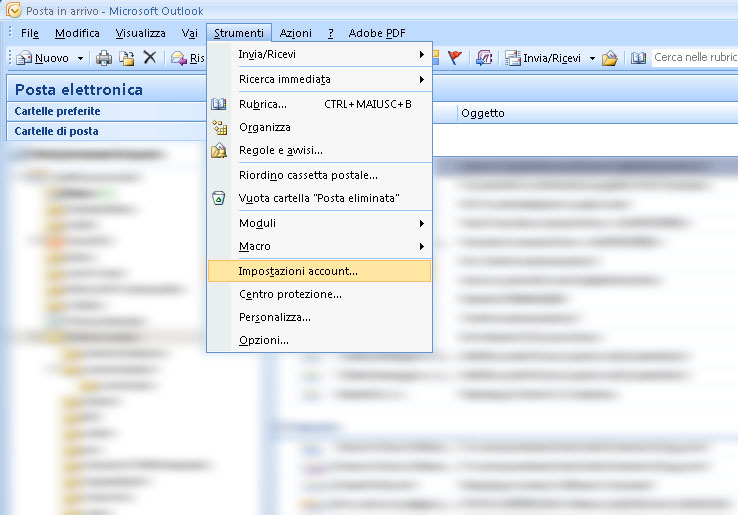Screen dimensions: 738x515
Task: Click the Nuovo new mail button
Action: [43, 58]
